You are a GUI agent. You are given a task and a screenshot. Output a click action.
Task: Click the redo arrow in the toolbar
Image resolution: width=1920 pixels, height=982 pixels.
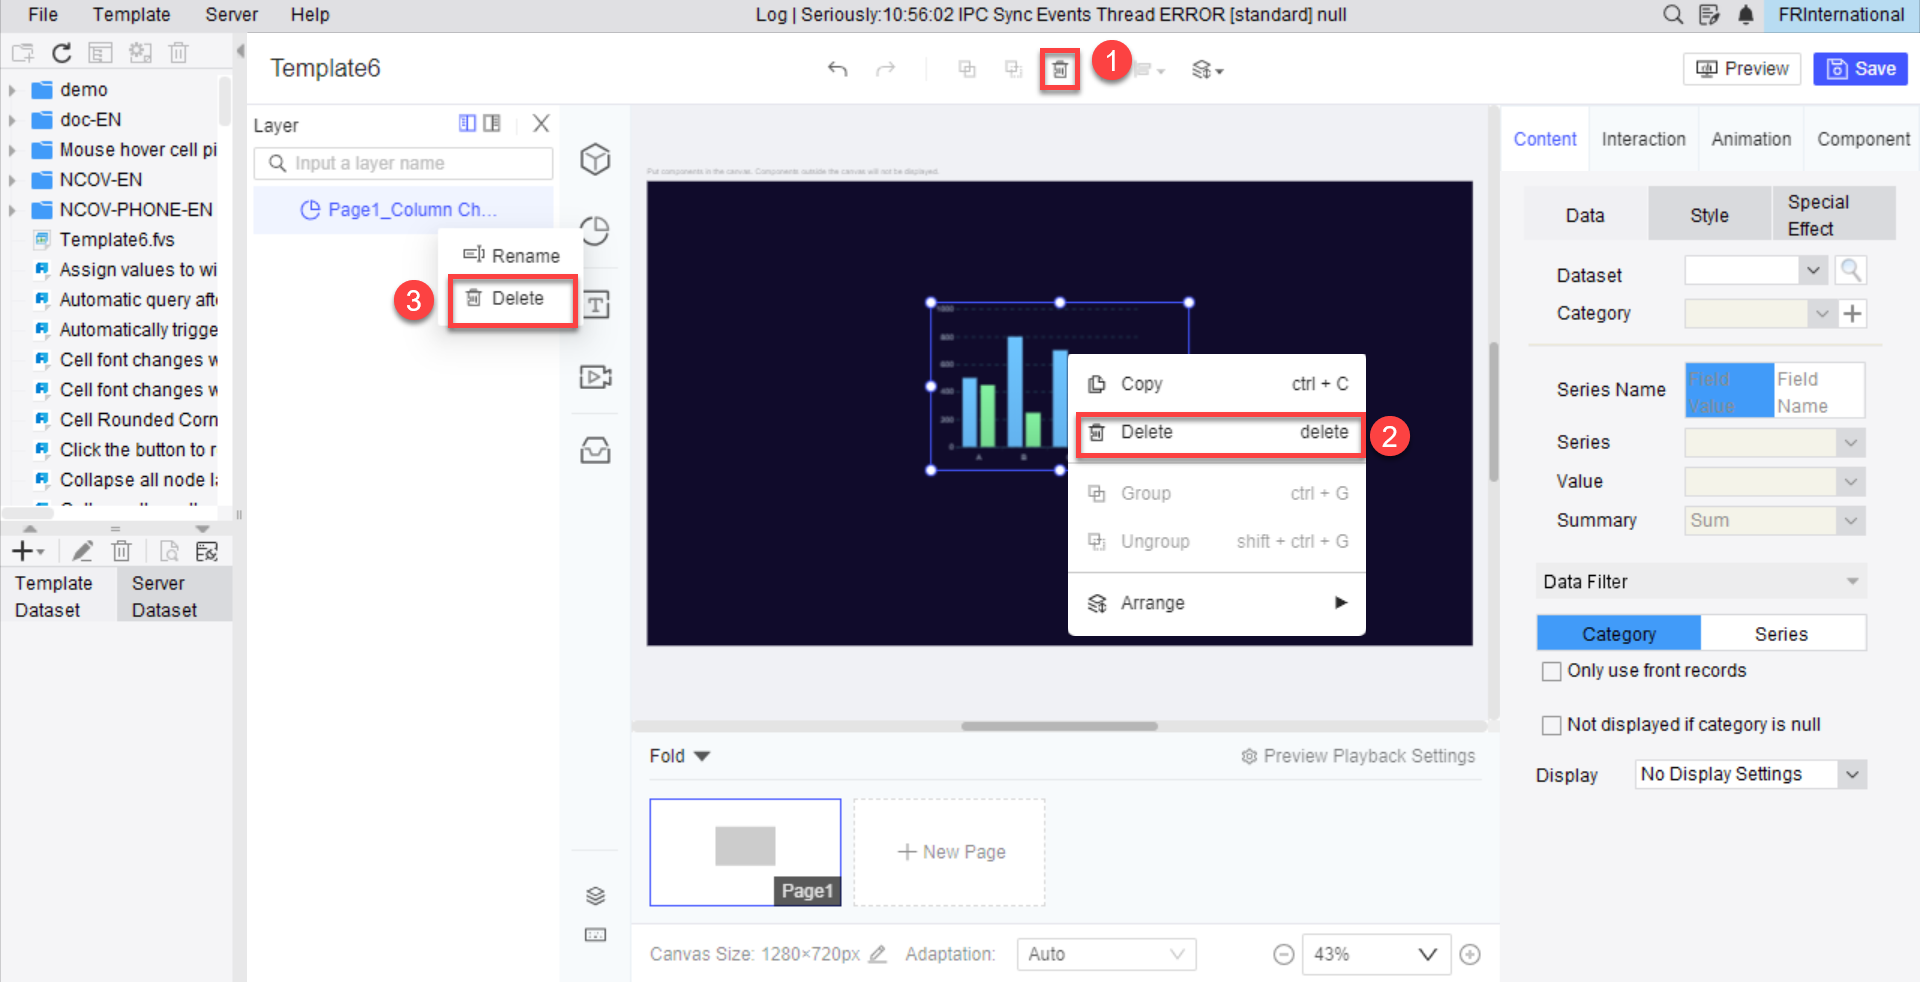(x=885, y=69)
